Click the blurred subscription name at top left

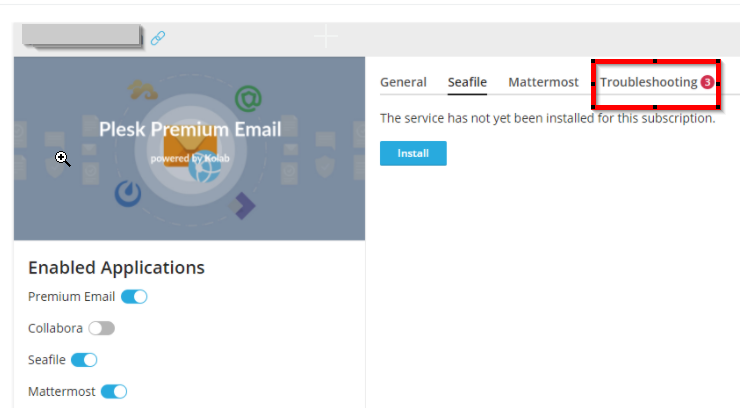[81, 35]
